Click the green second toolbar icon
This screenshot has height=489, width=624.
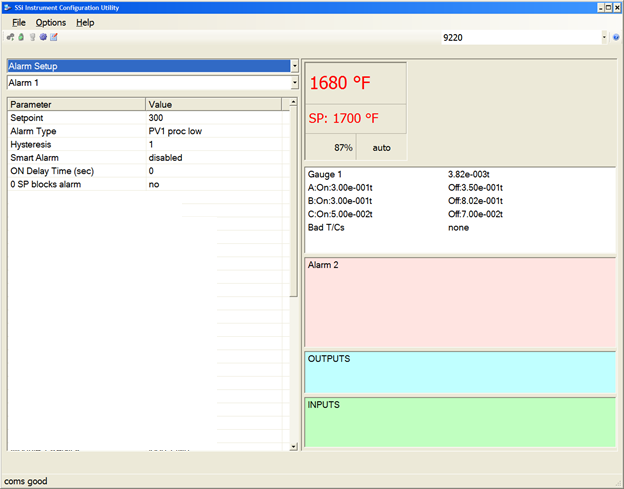(x=21, y=37)
